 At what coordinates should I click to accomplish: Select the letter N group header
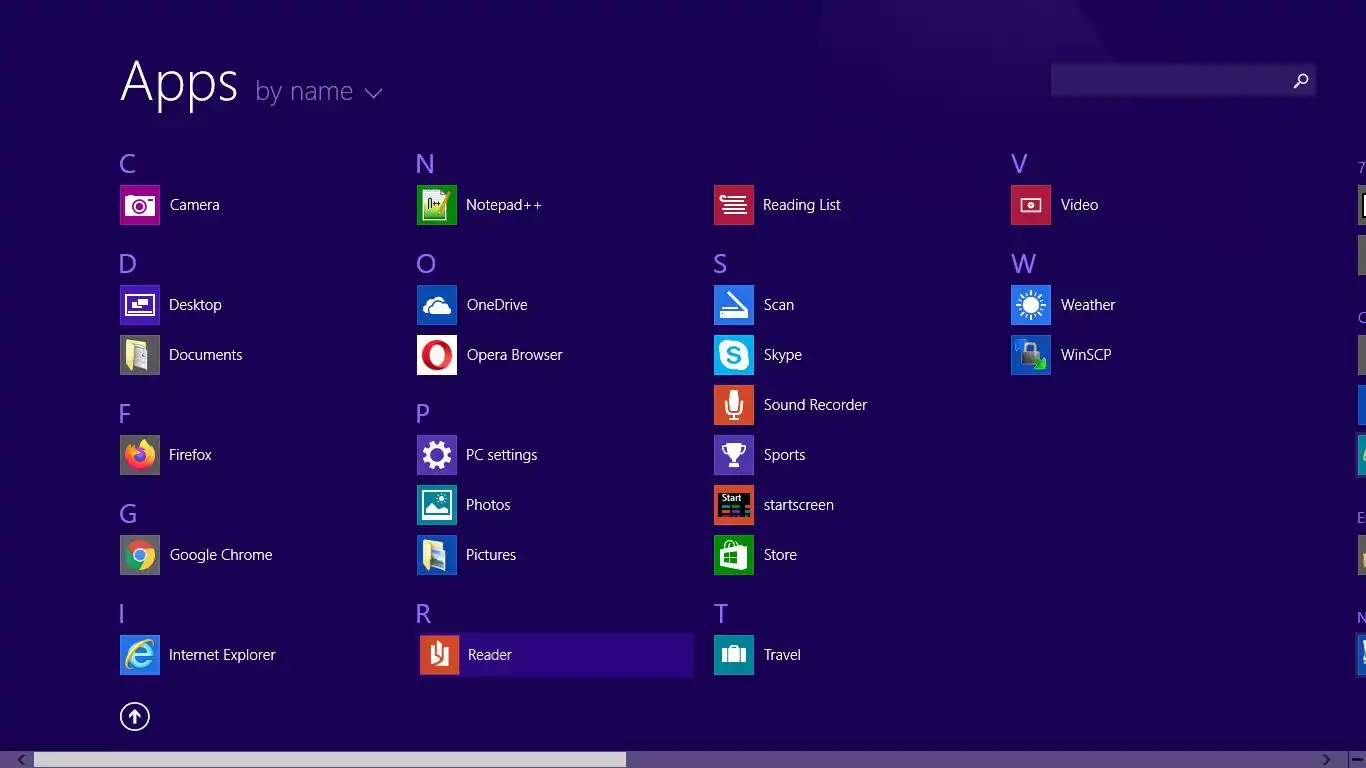[x=425, y=164]
